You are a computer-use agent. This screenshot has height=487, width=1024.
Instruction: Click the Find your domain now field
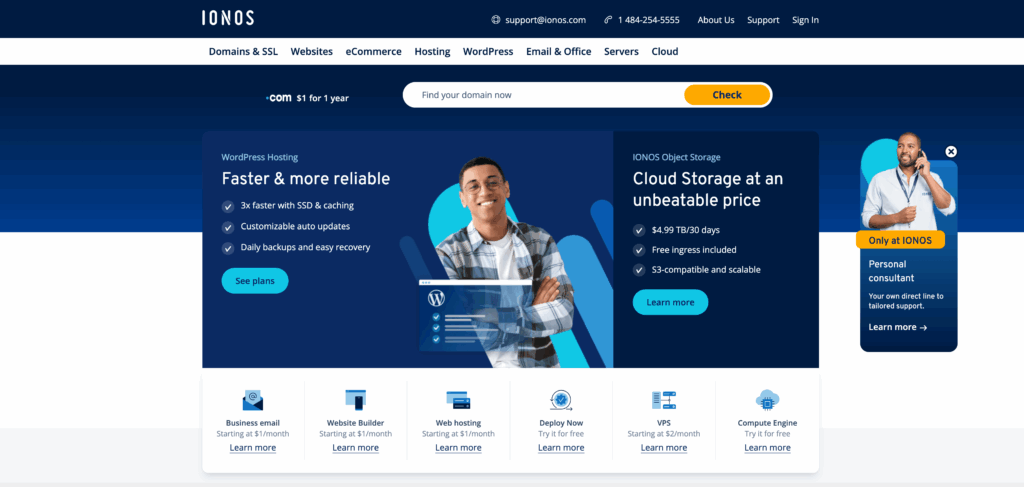pos(543,95)
